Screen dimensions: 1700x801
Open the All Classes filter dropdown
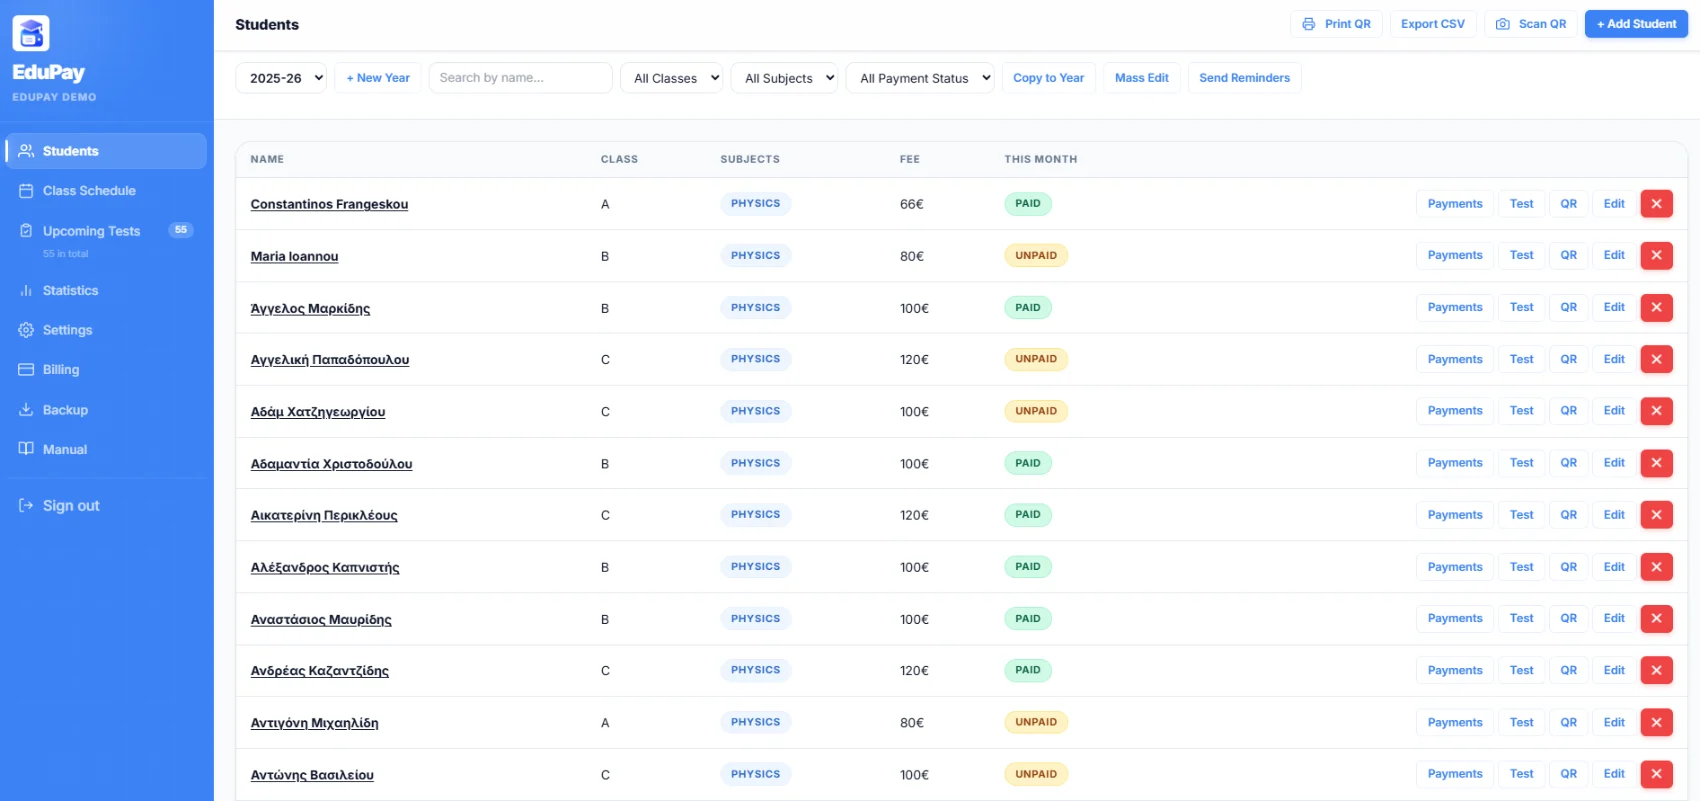[x=671, y=78]
